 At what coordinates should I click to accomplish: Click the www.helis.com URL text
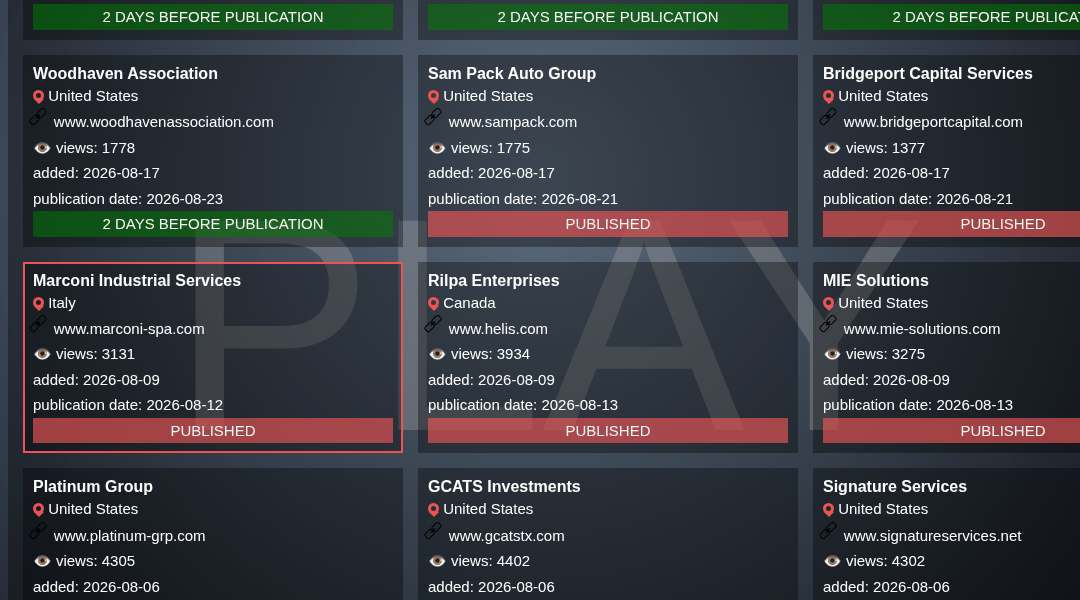point(498,329)
